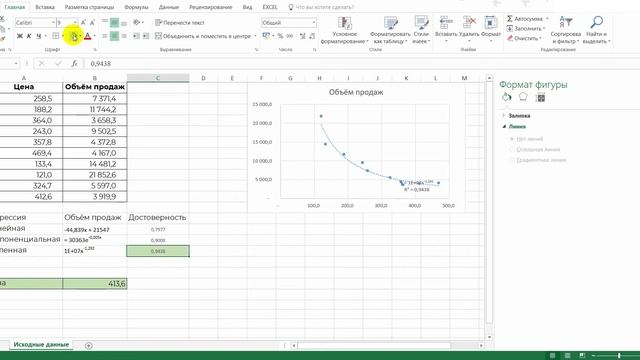Viewport: 640px width, 360px height.
Task: Apply red font color A
Action: [87, 36]
